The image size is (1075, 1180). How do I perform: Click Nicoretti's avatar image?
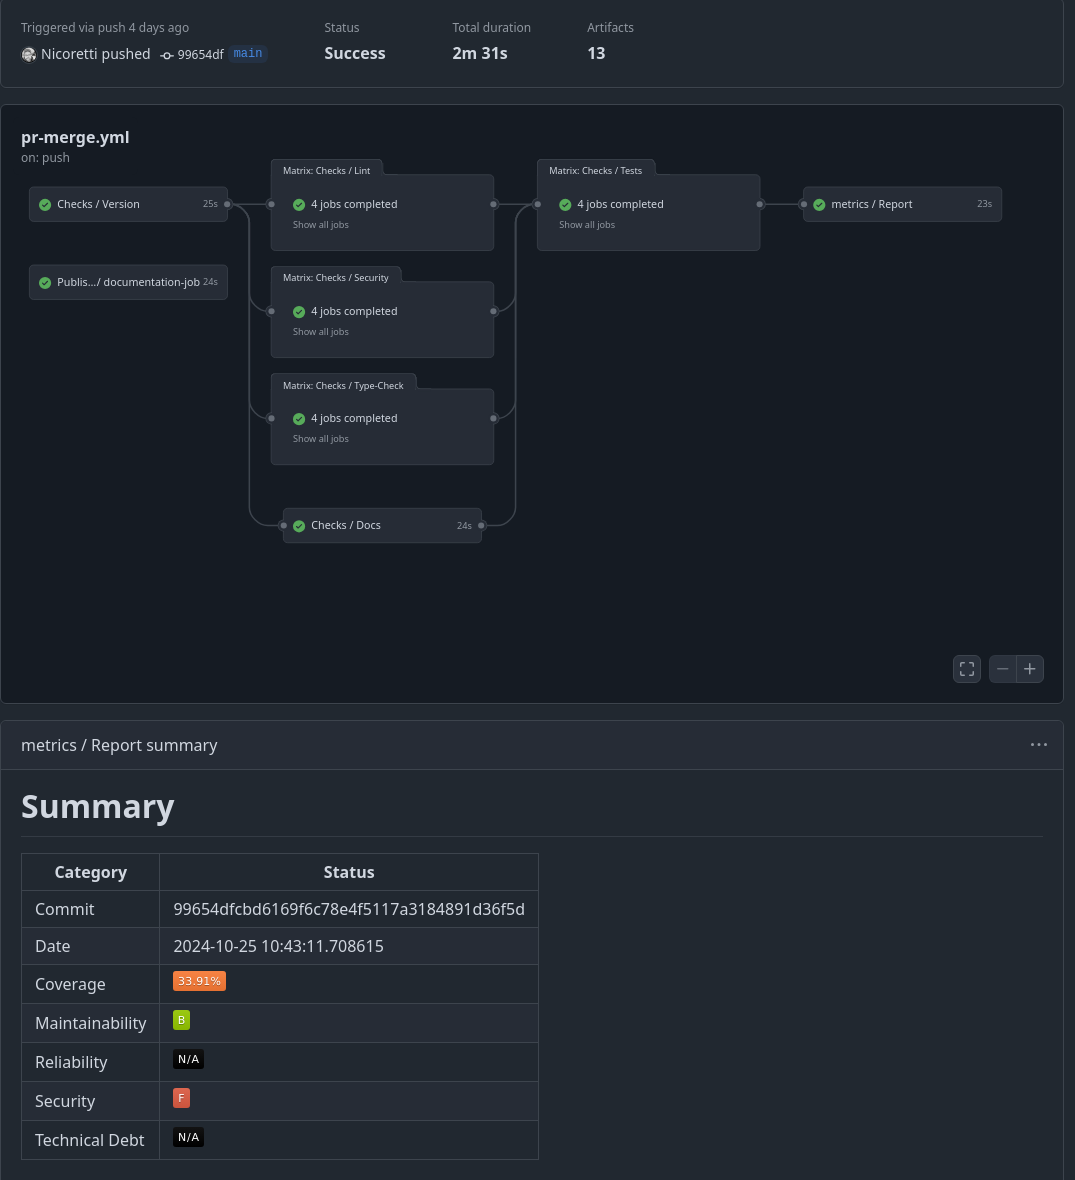pyautogui.click(x=29, y=55)
